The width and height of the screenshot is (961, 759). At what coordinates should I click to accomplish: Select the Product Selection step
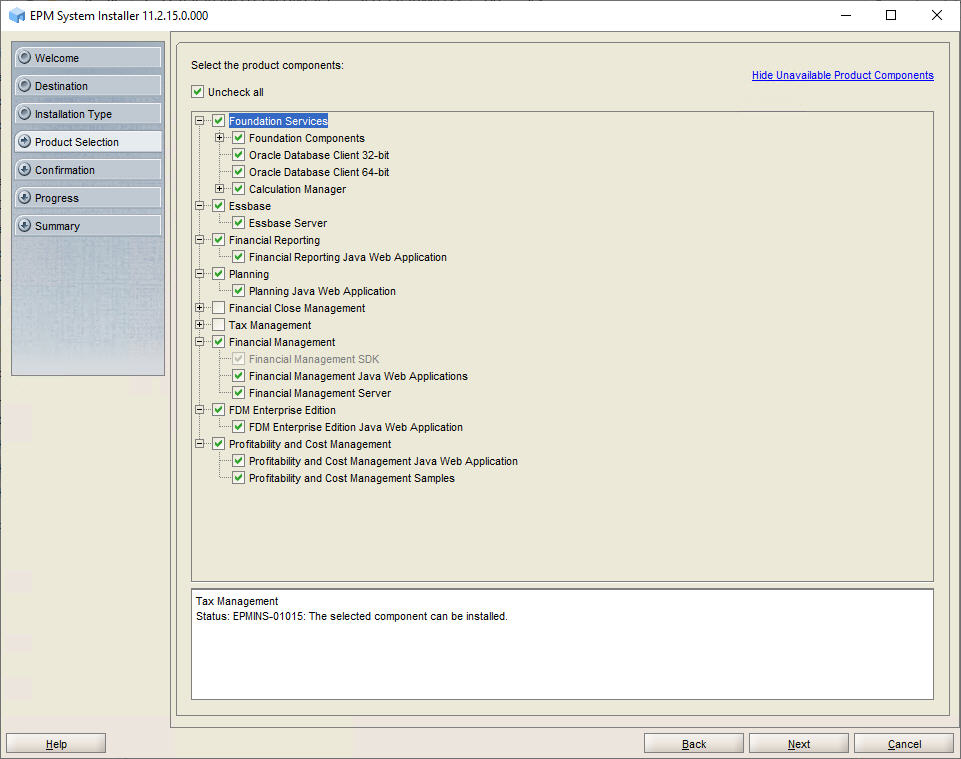88,142
